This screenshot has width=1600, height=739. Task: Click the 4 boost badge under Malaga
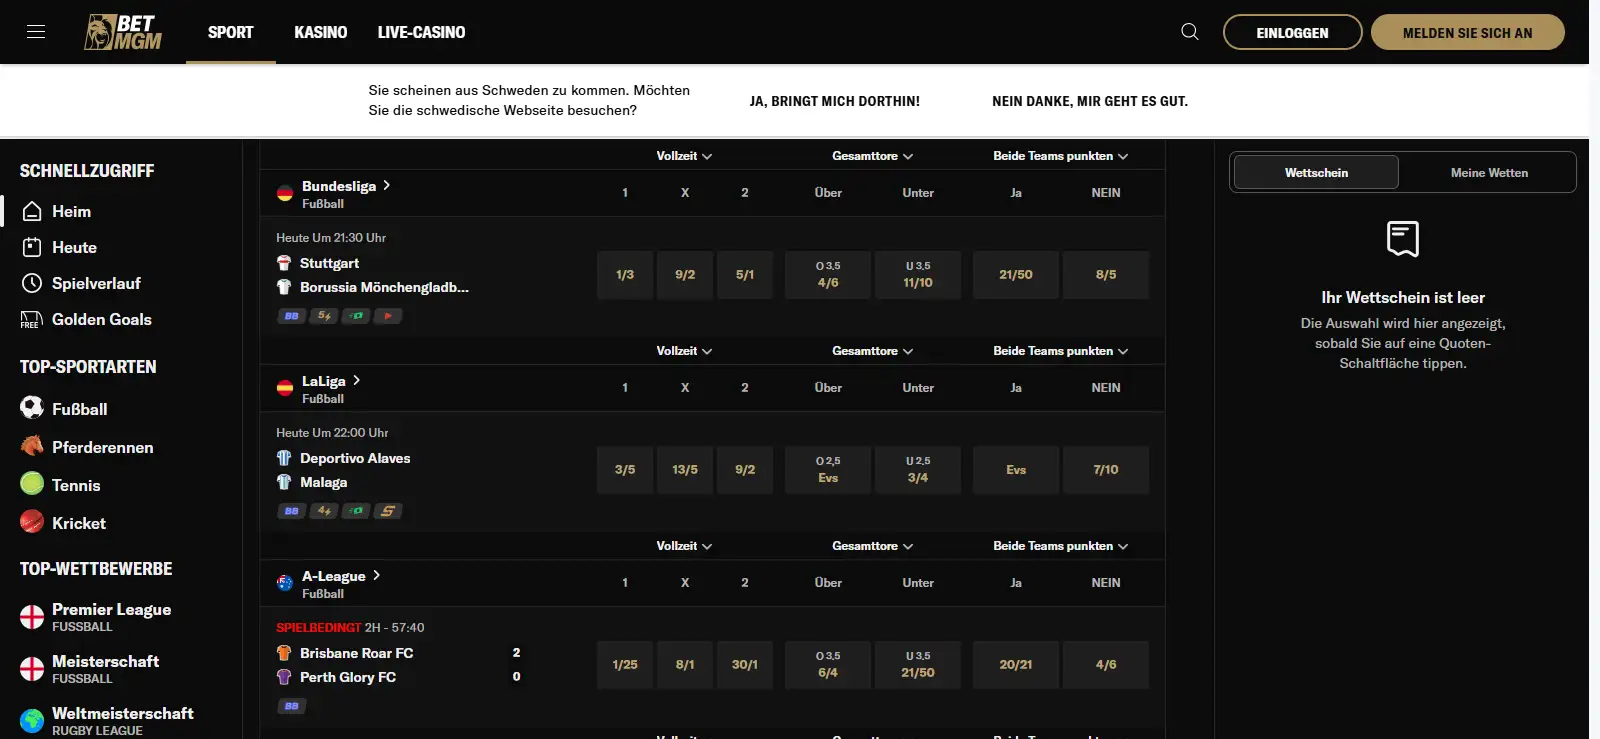click(x=324, y=511)
